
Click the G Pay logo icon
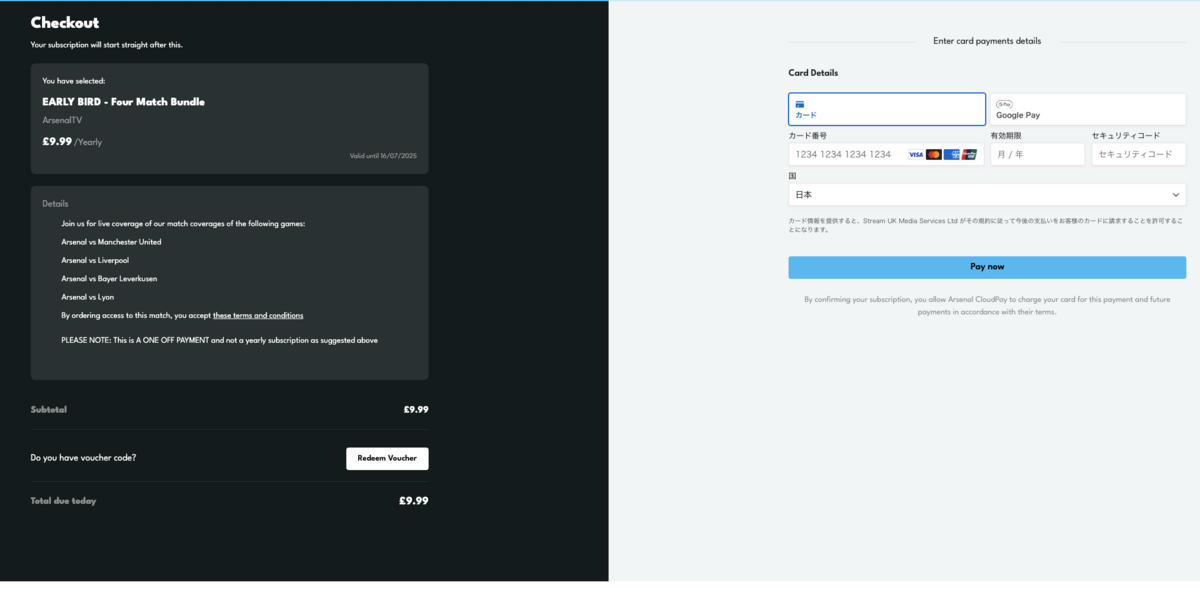(x=1004, y=103)
